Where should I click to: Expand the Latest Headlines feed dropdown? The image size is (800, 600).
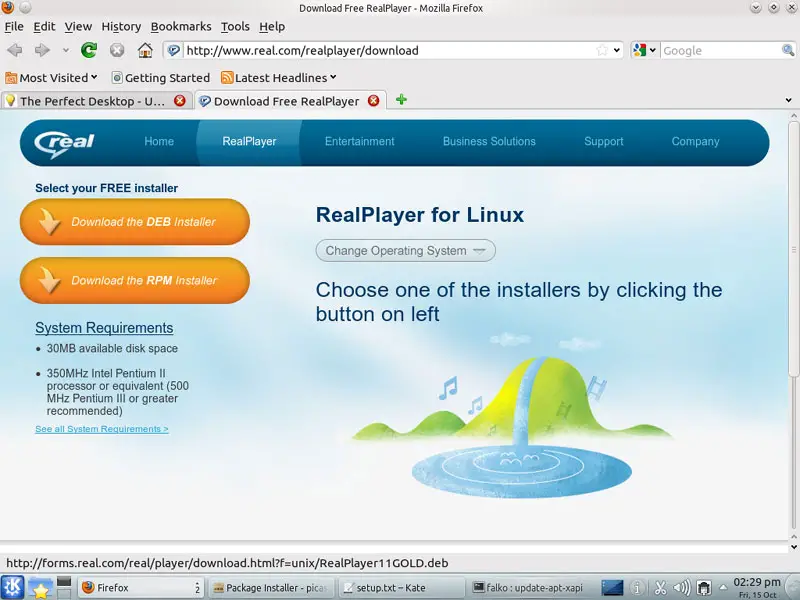(333, 77)
